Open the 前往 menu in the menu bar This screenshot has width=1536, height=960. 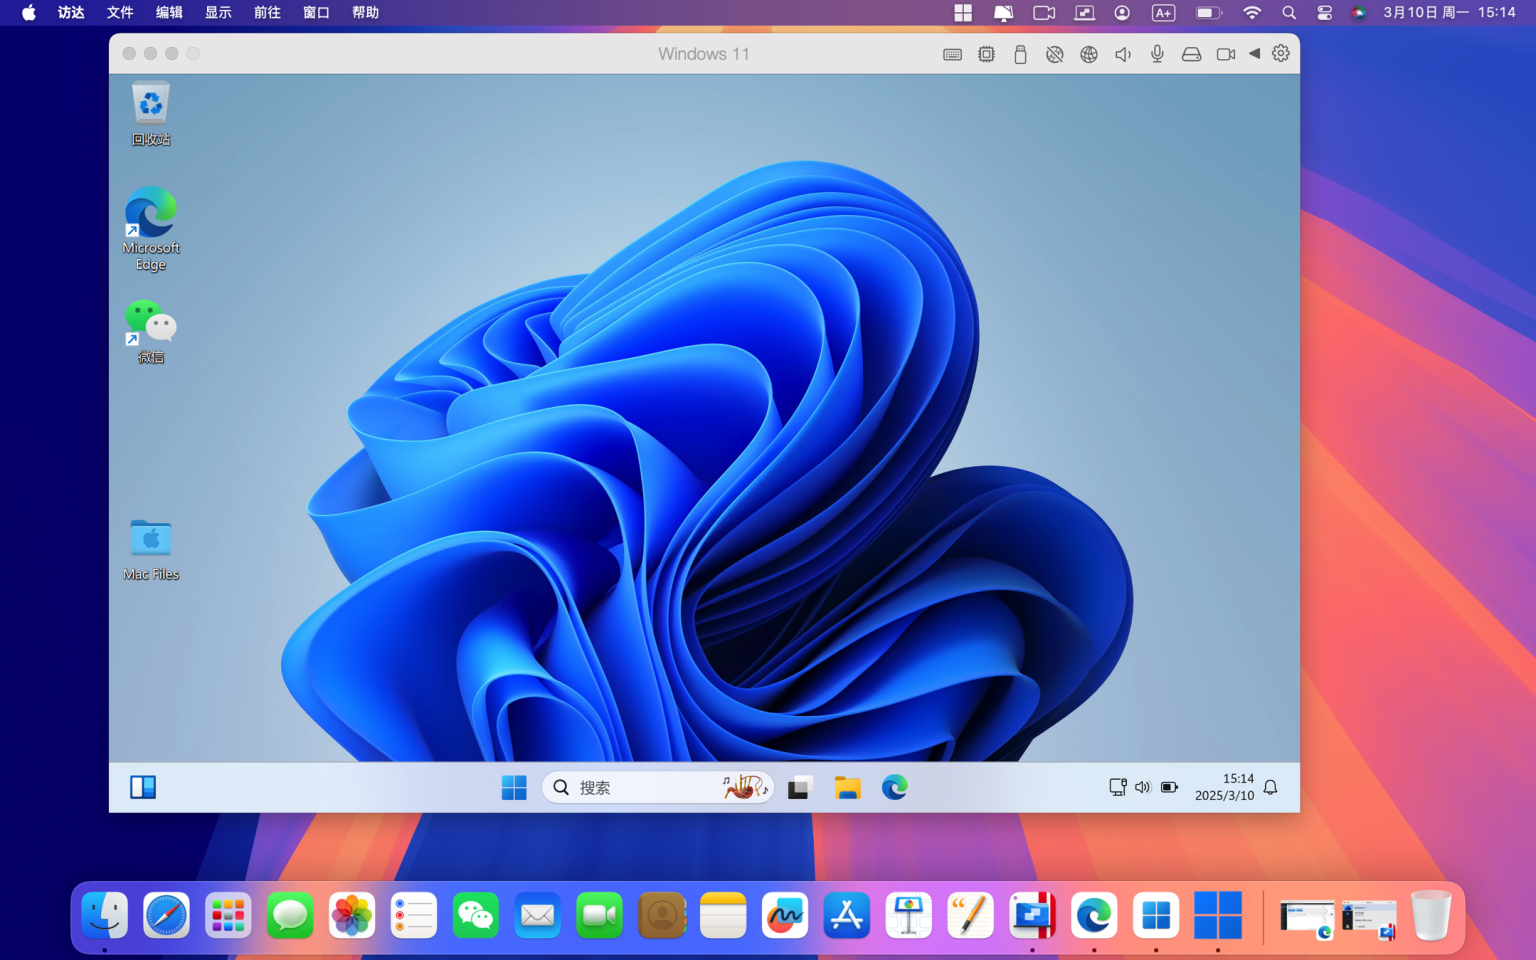pos(266,12)
